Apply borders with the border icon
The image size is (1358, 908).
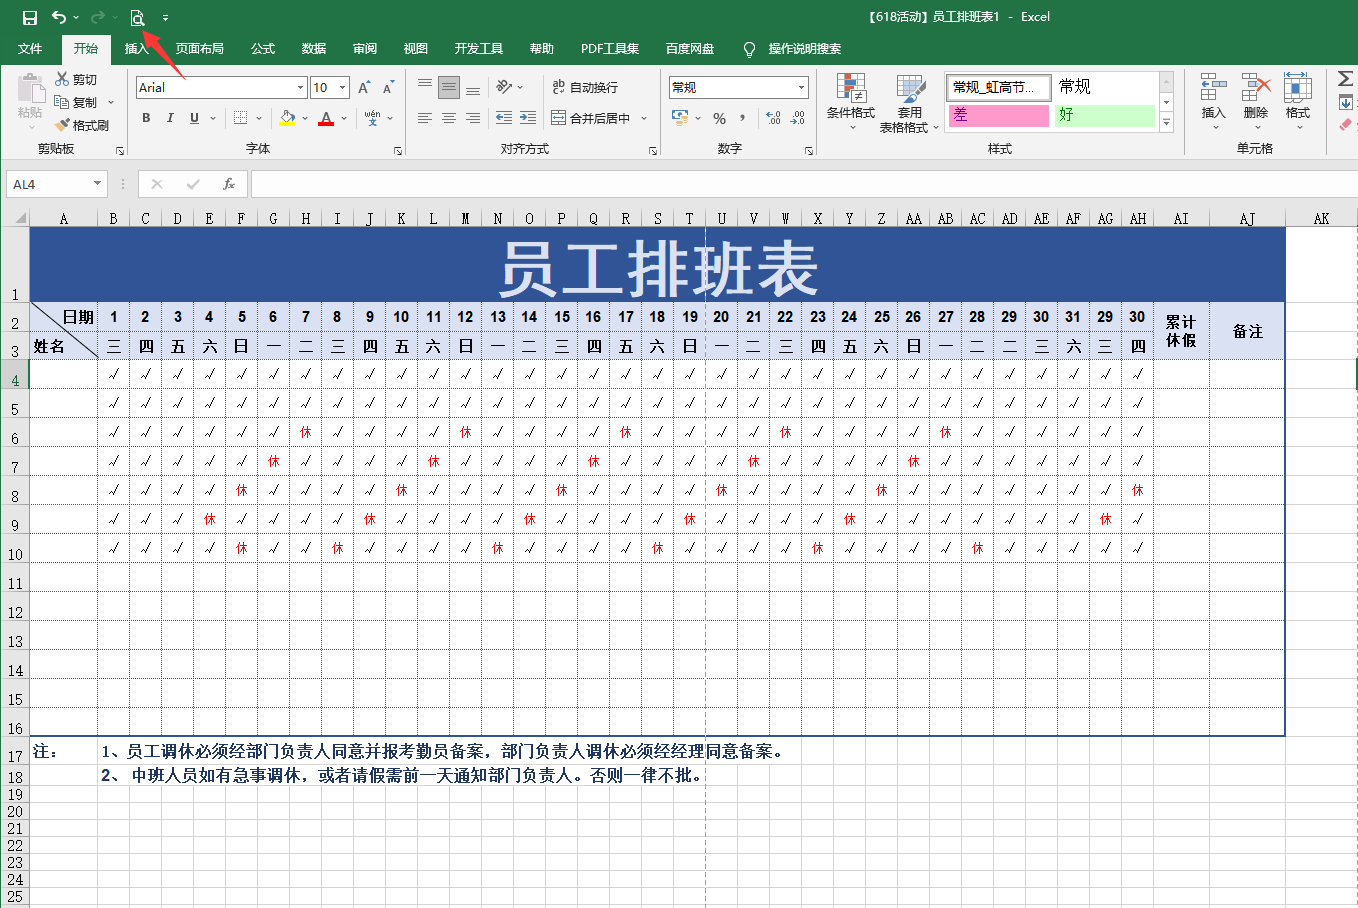coord(240,118)
